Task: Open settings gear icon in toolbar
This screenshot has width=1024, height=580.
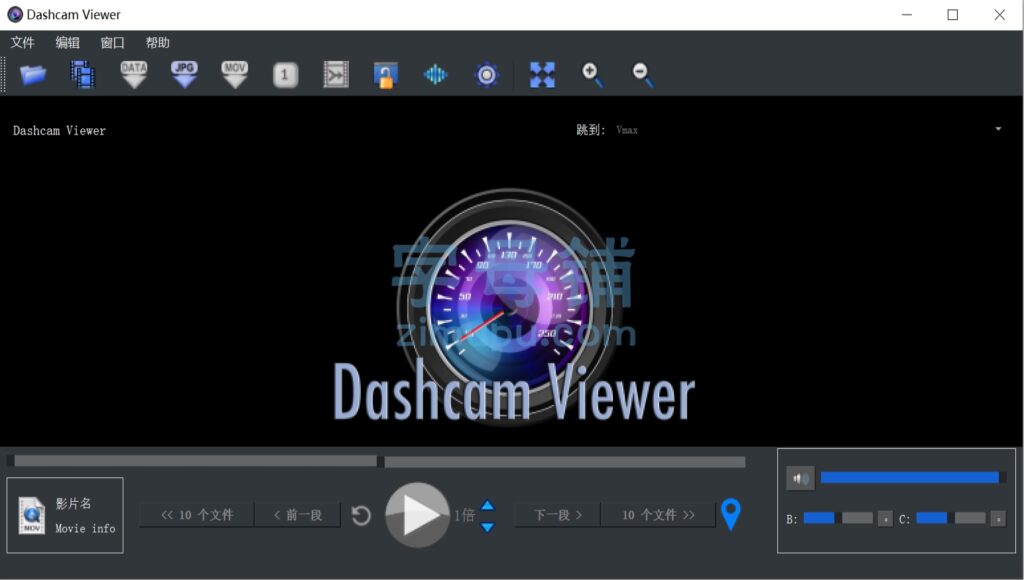Action: click(x=487, y=74)
